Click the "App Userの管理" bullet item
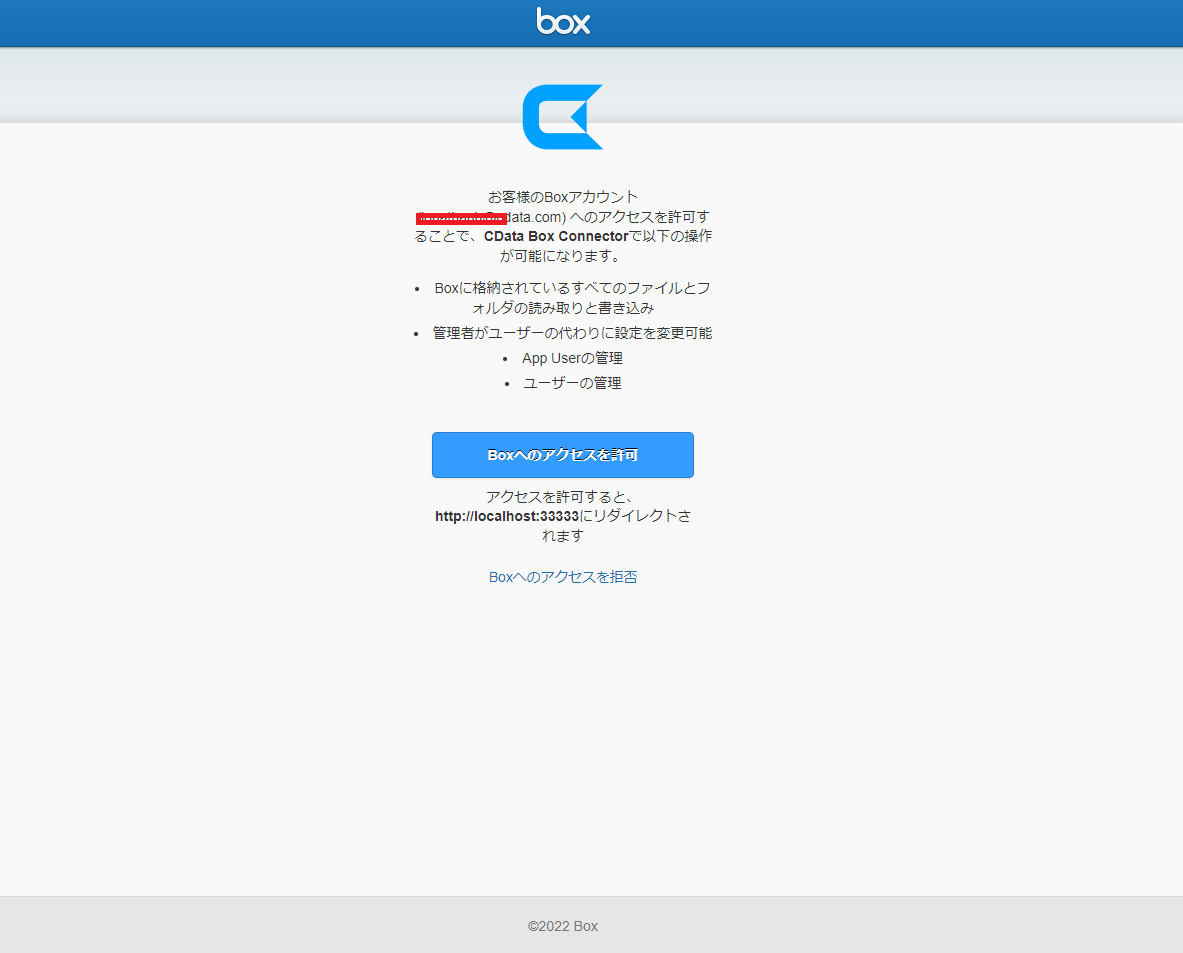This screenshot has width=1183, height=953. pos(571,357)
